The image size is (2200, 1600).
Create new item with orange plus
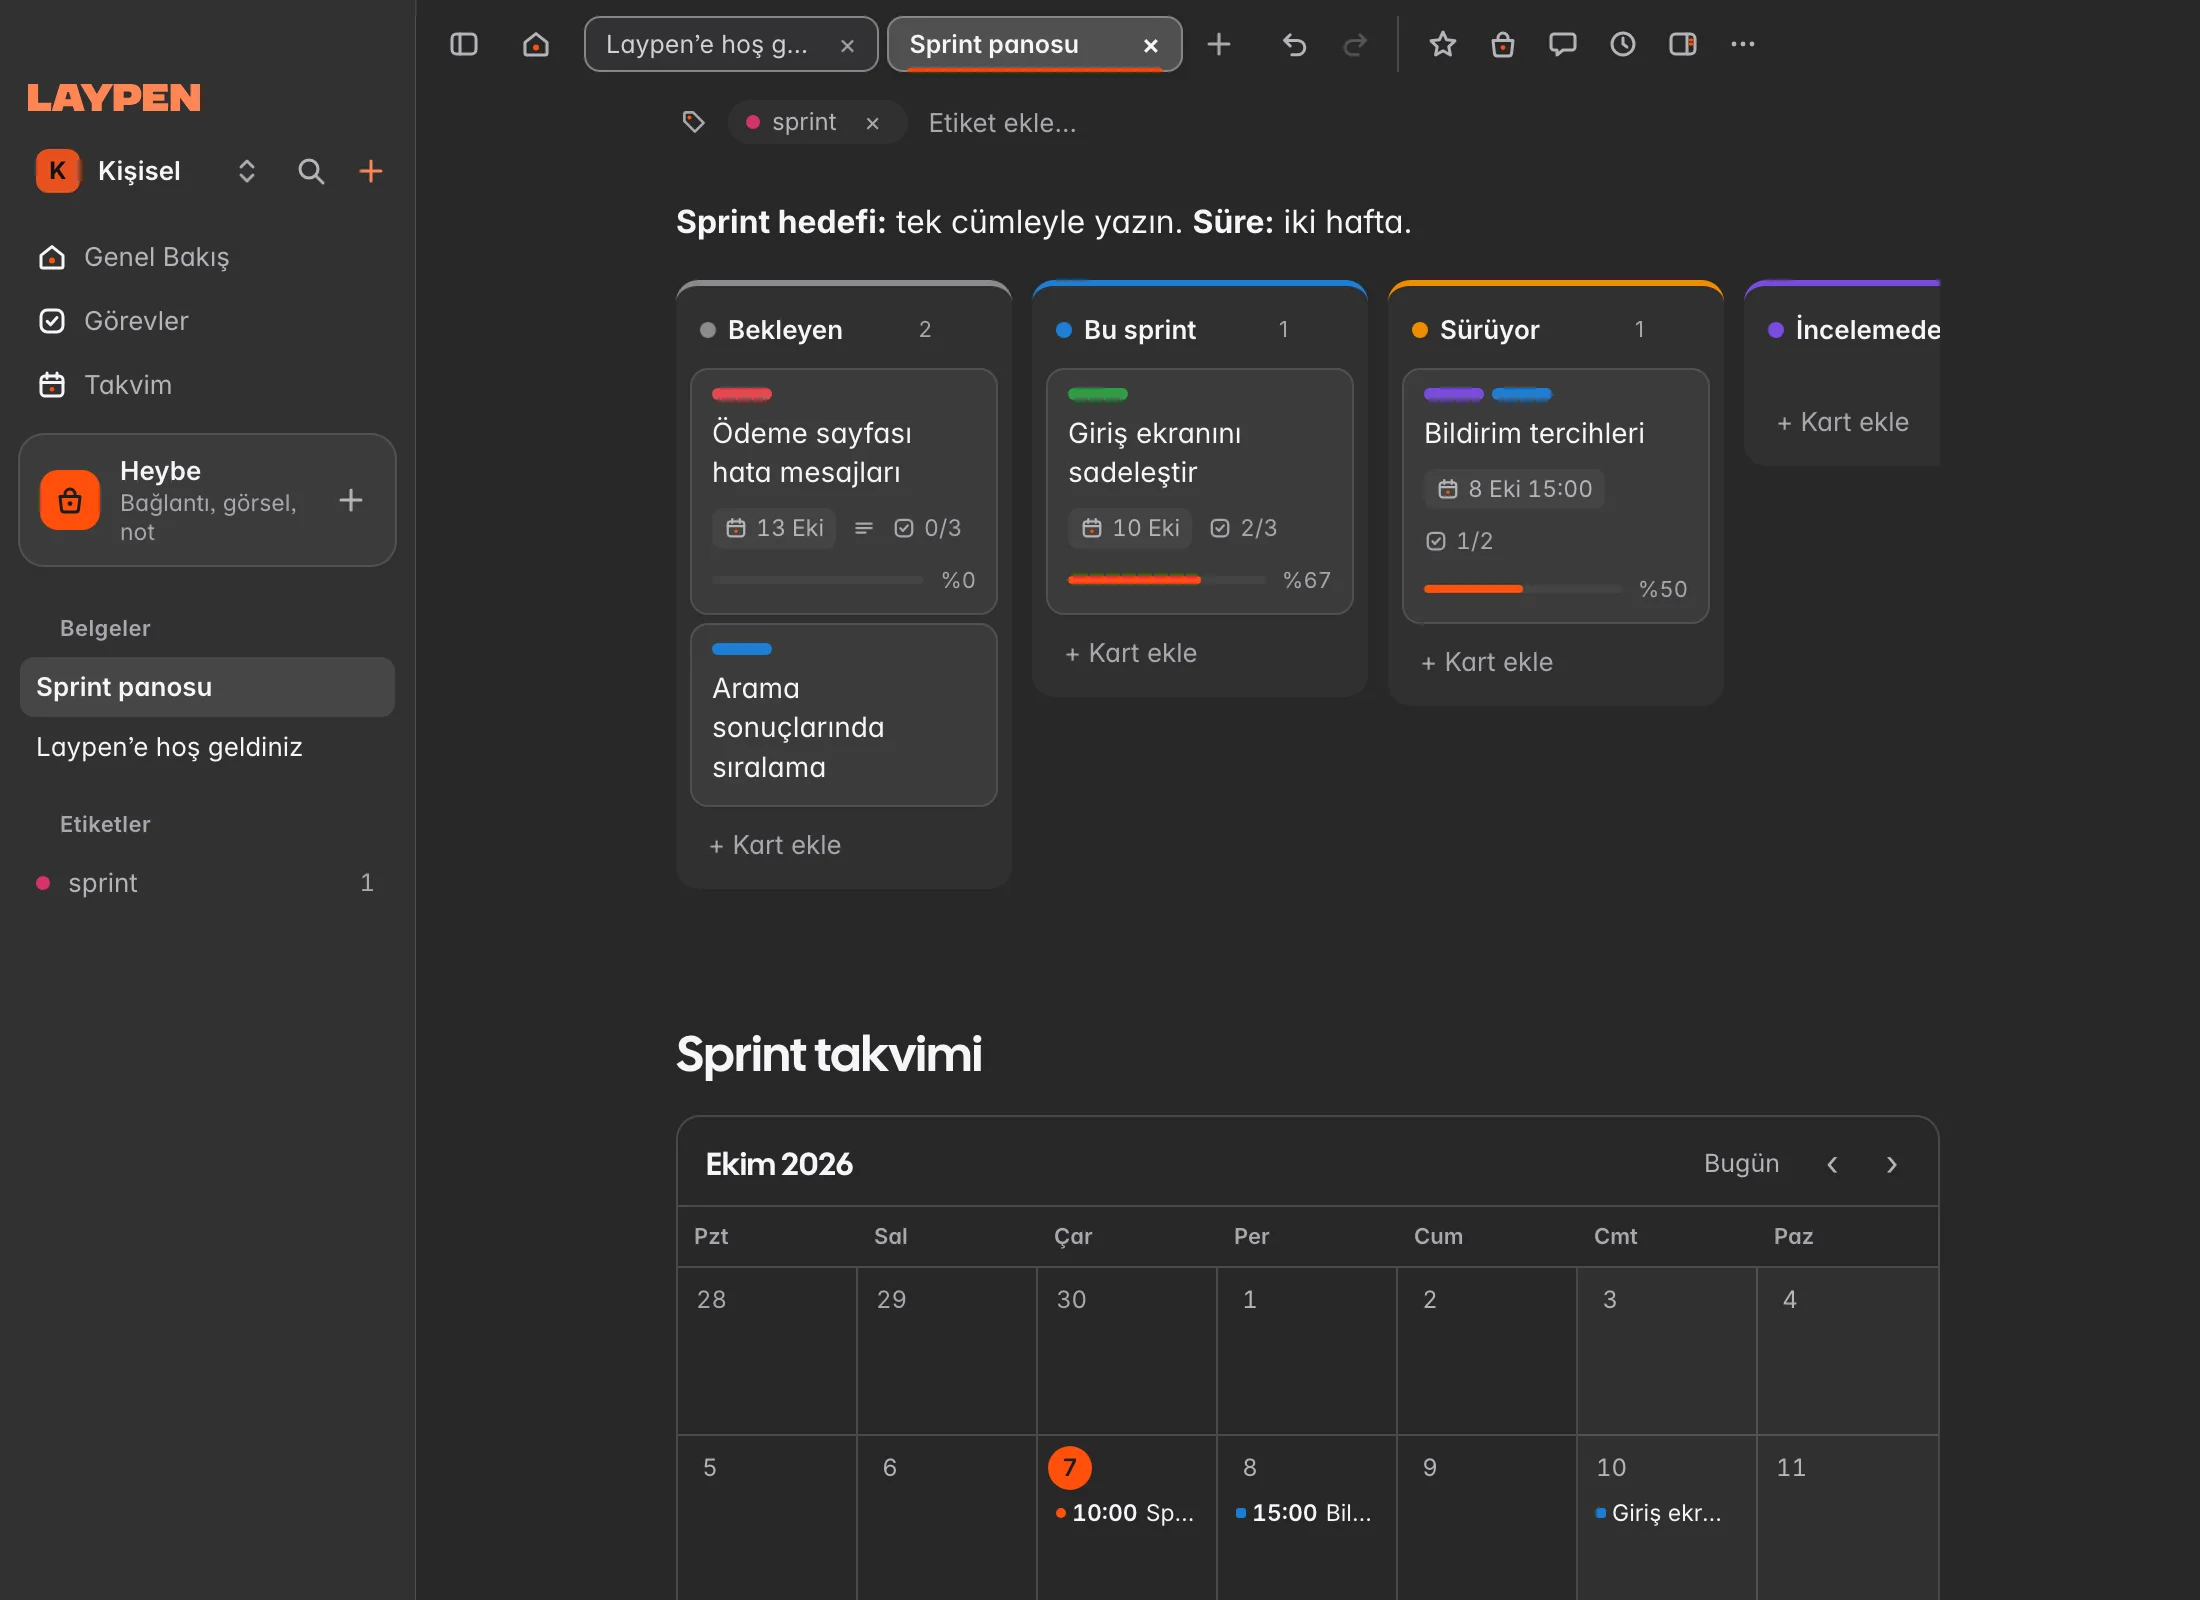[371, 171]
